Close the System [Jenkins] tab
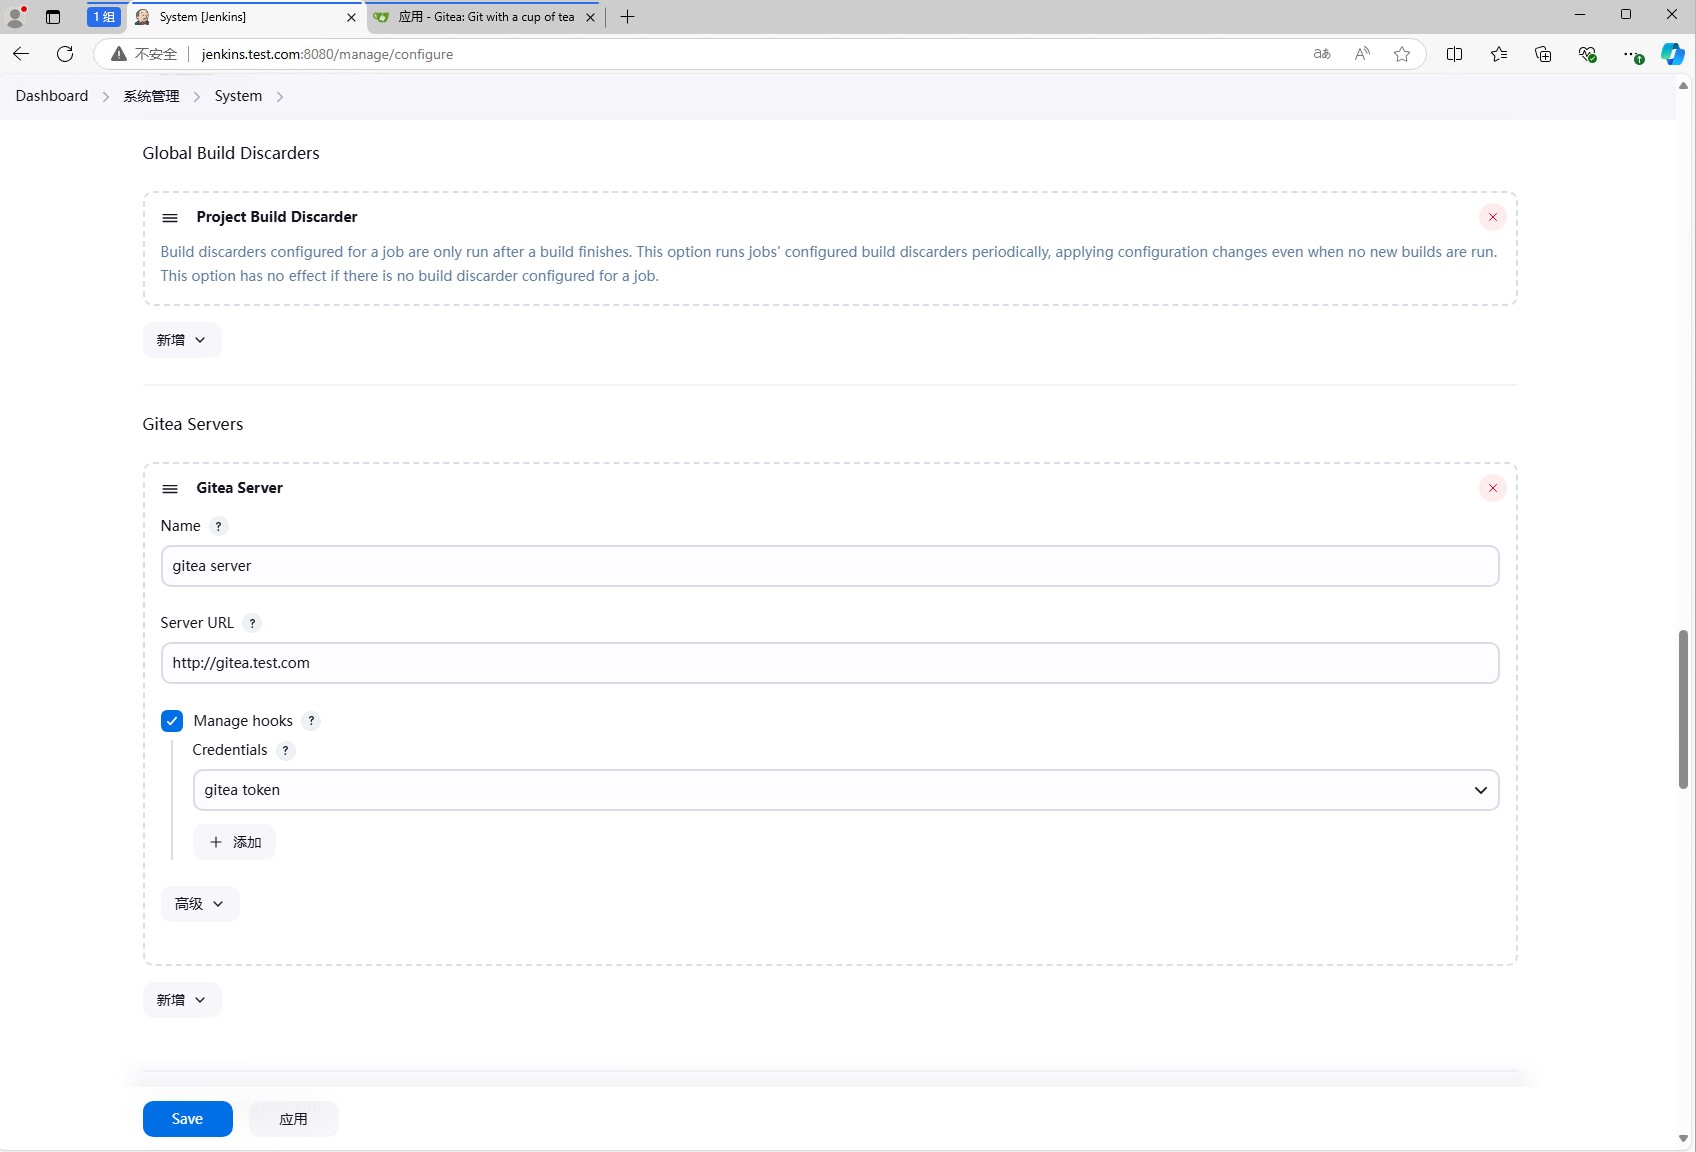Image resolution: width=1696 pixels, height=1152 pixels. [351, 17]
